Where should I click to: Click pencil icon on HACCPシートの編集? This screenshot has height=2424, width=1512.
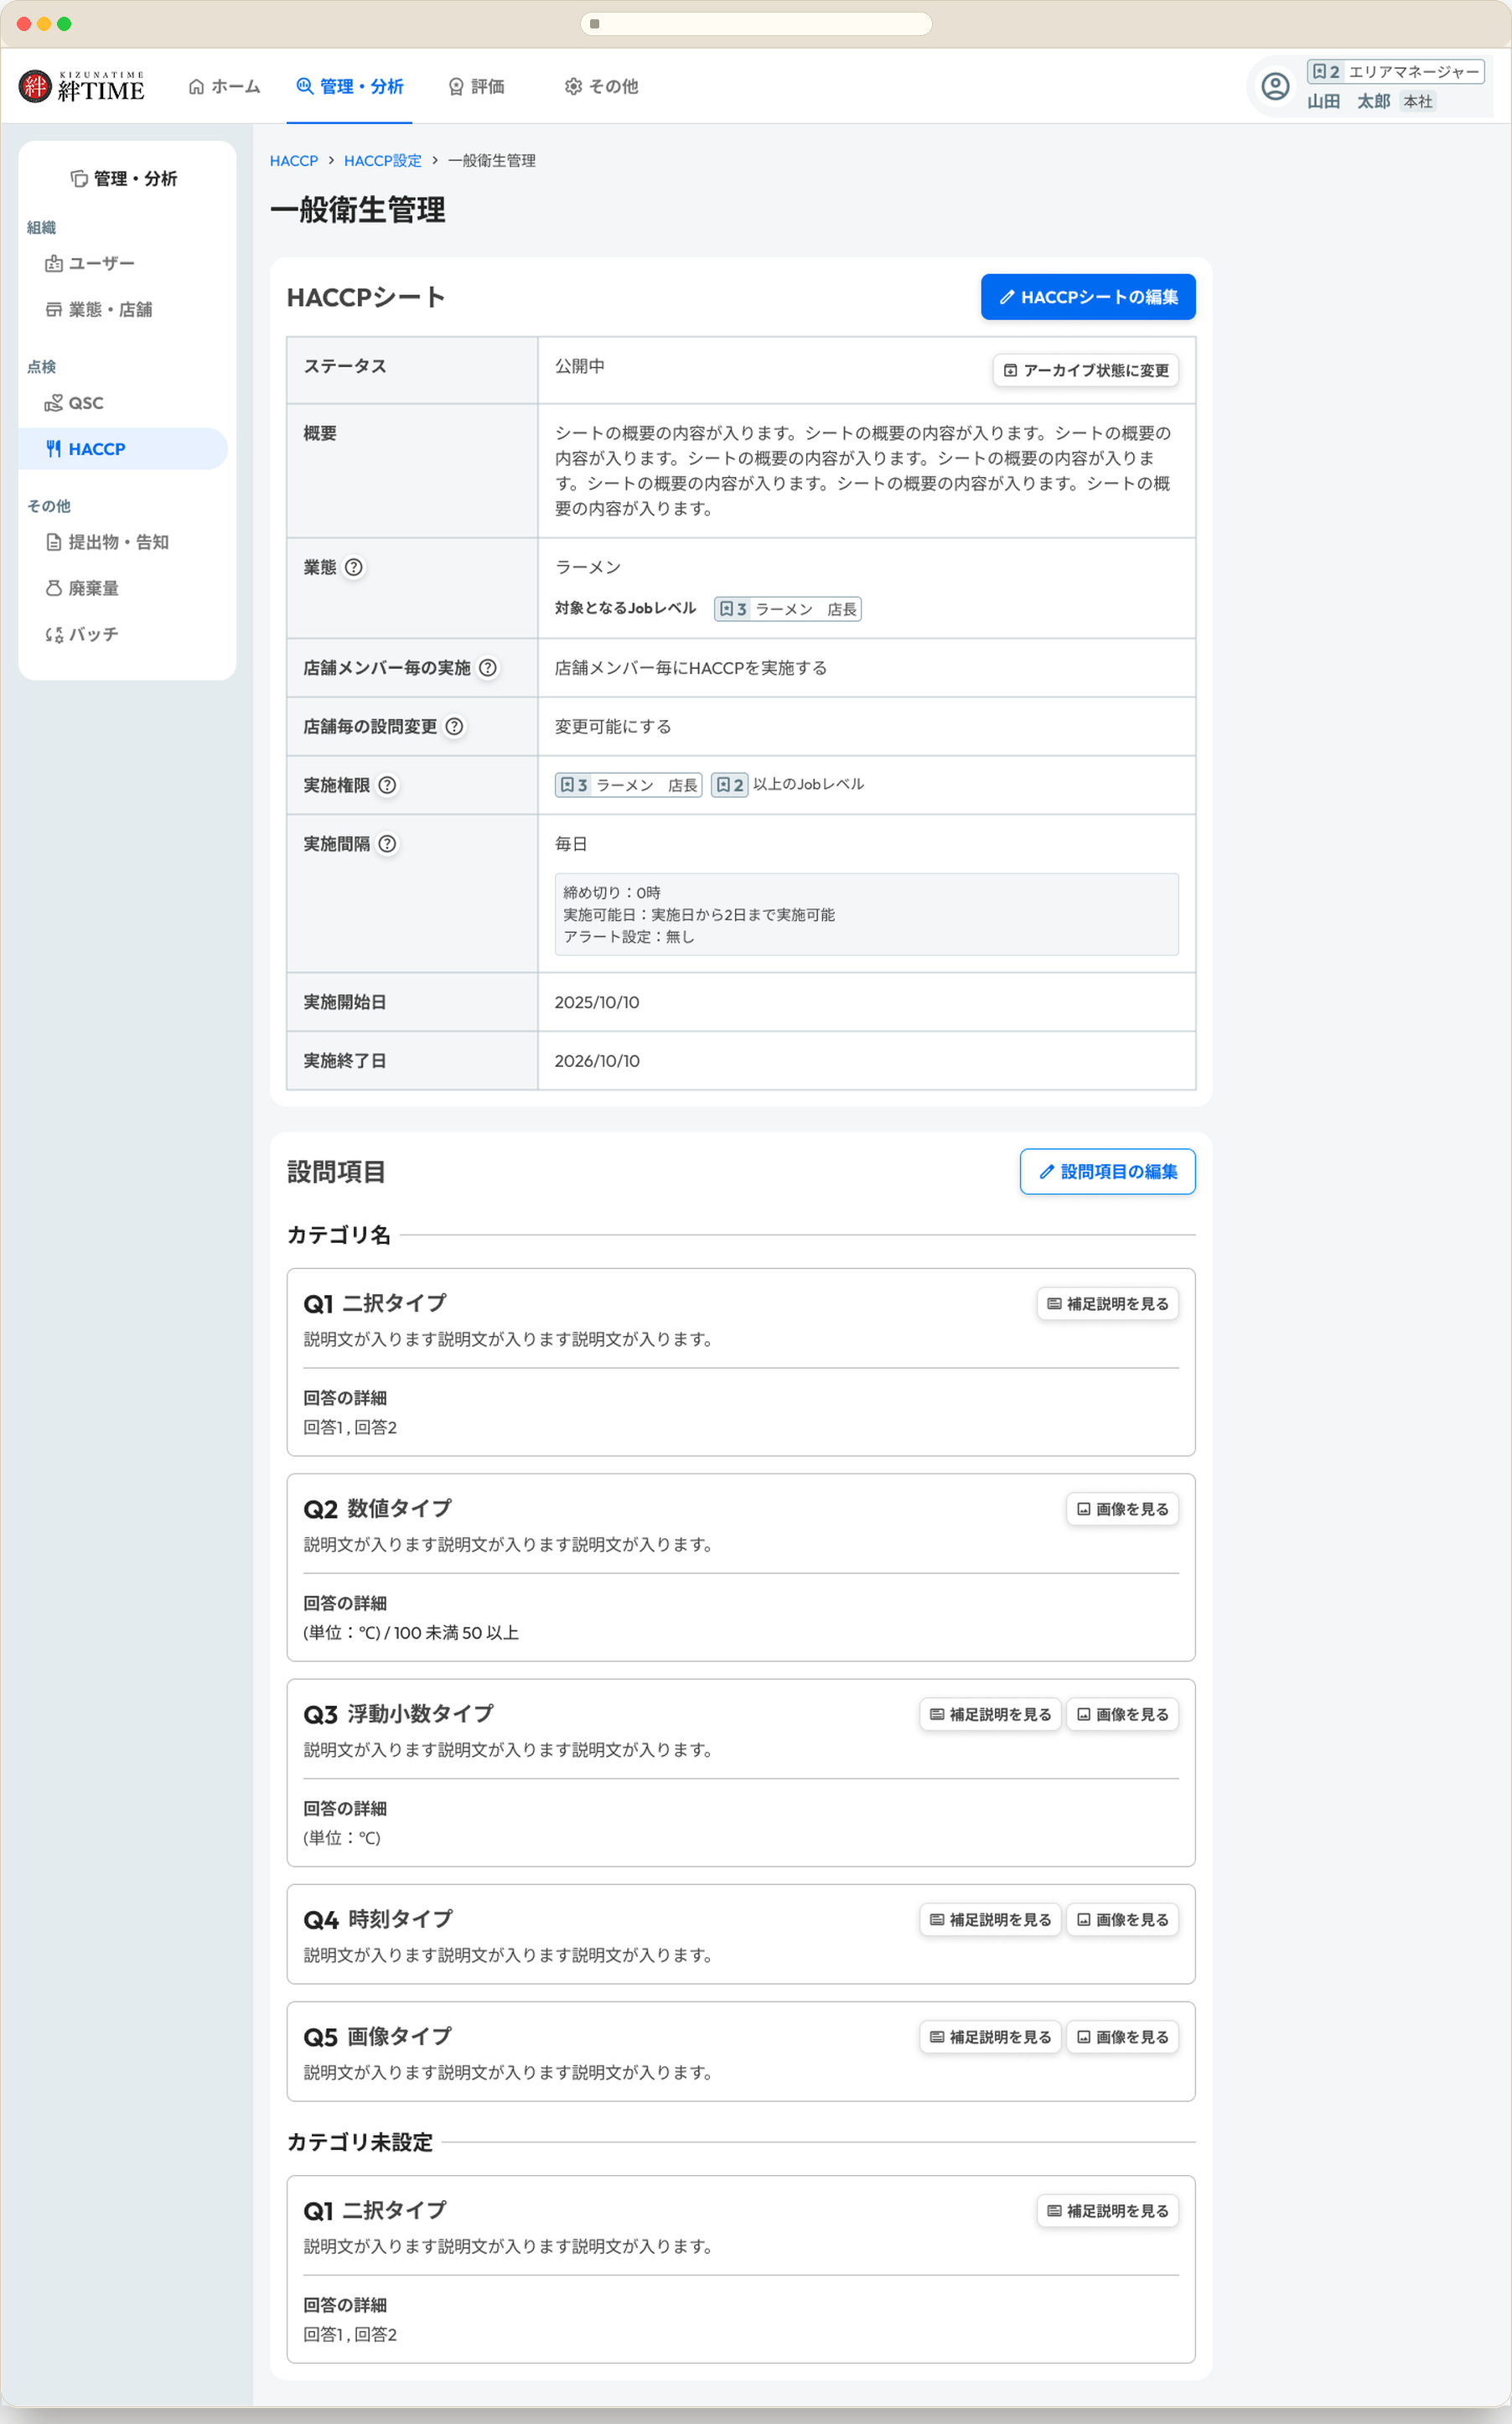point(1007,298)
